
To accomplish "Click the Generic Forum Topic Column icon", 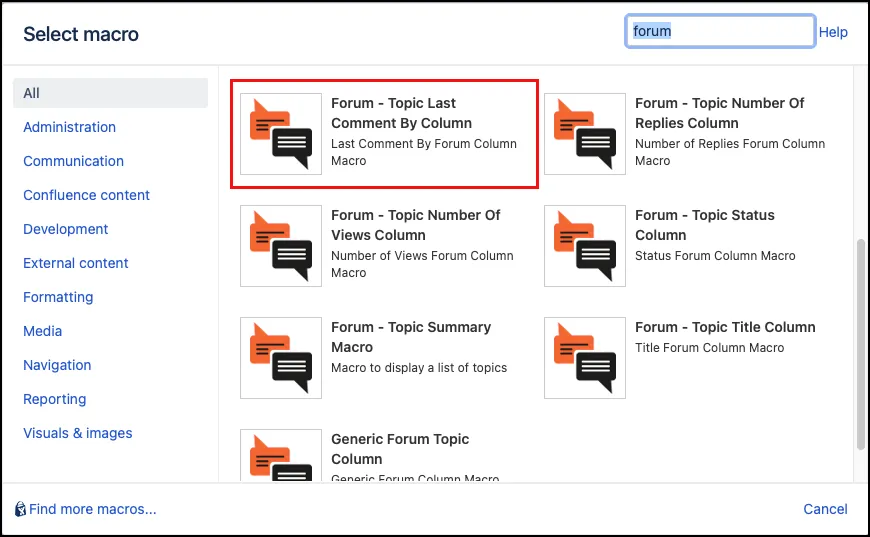I will [x=281, y=455].
